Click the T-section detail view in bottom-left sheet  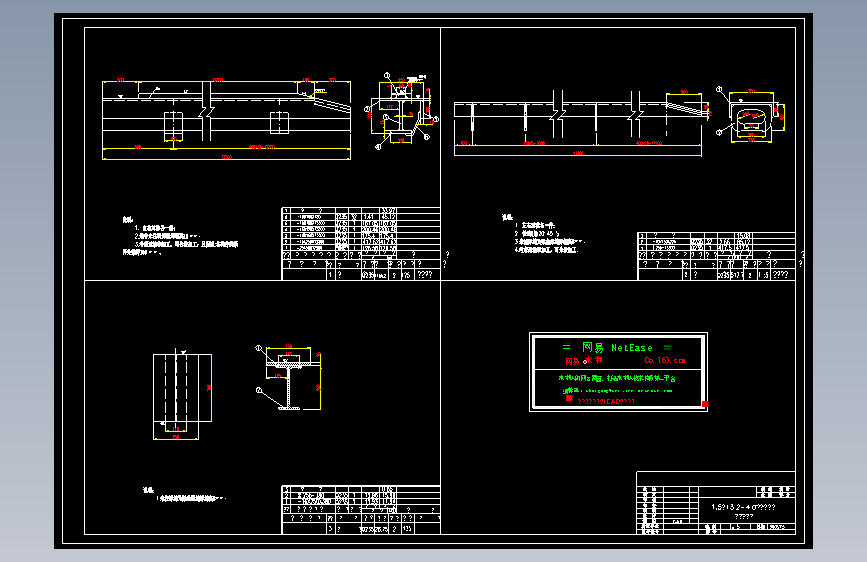point(289,379)
